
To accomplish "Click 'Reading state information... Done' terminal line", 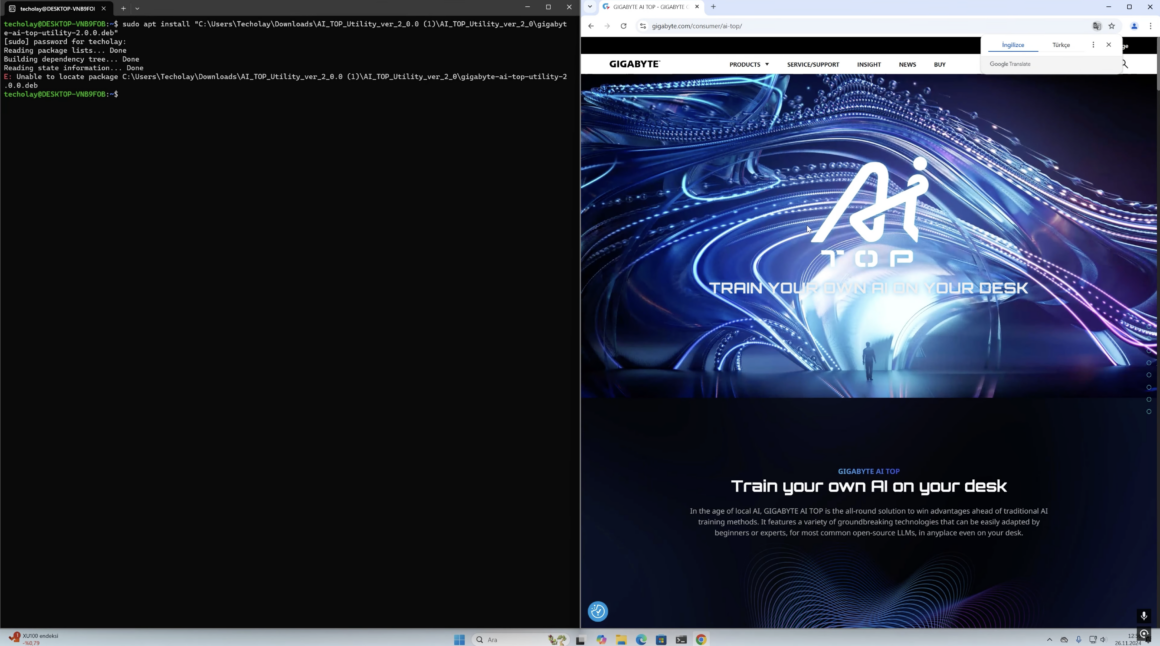I will click(73, 68).
